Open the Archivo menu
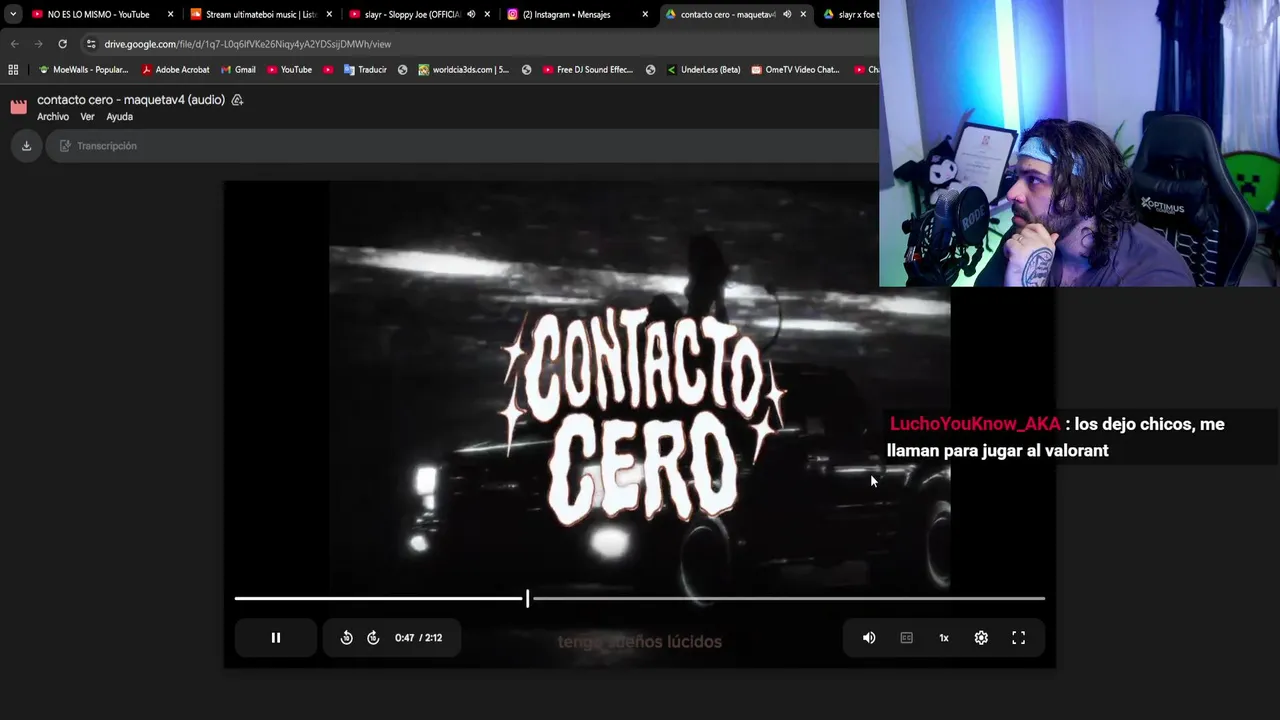This screenshot has height=720, width=1280. coord(53,117)
